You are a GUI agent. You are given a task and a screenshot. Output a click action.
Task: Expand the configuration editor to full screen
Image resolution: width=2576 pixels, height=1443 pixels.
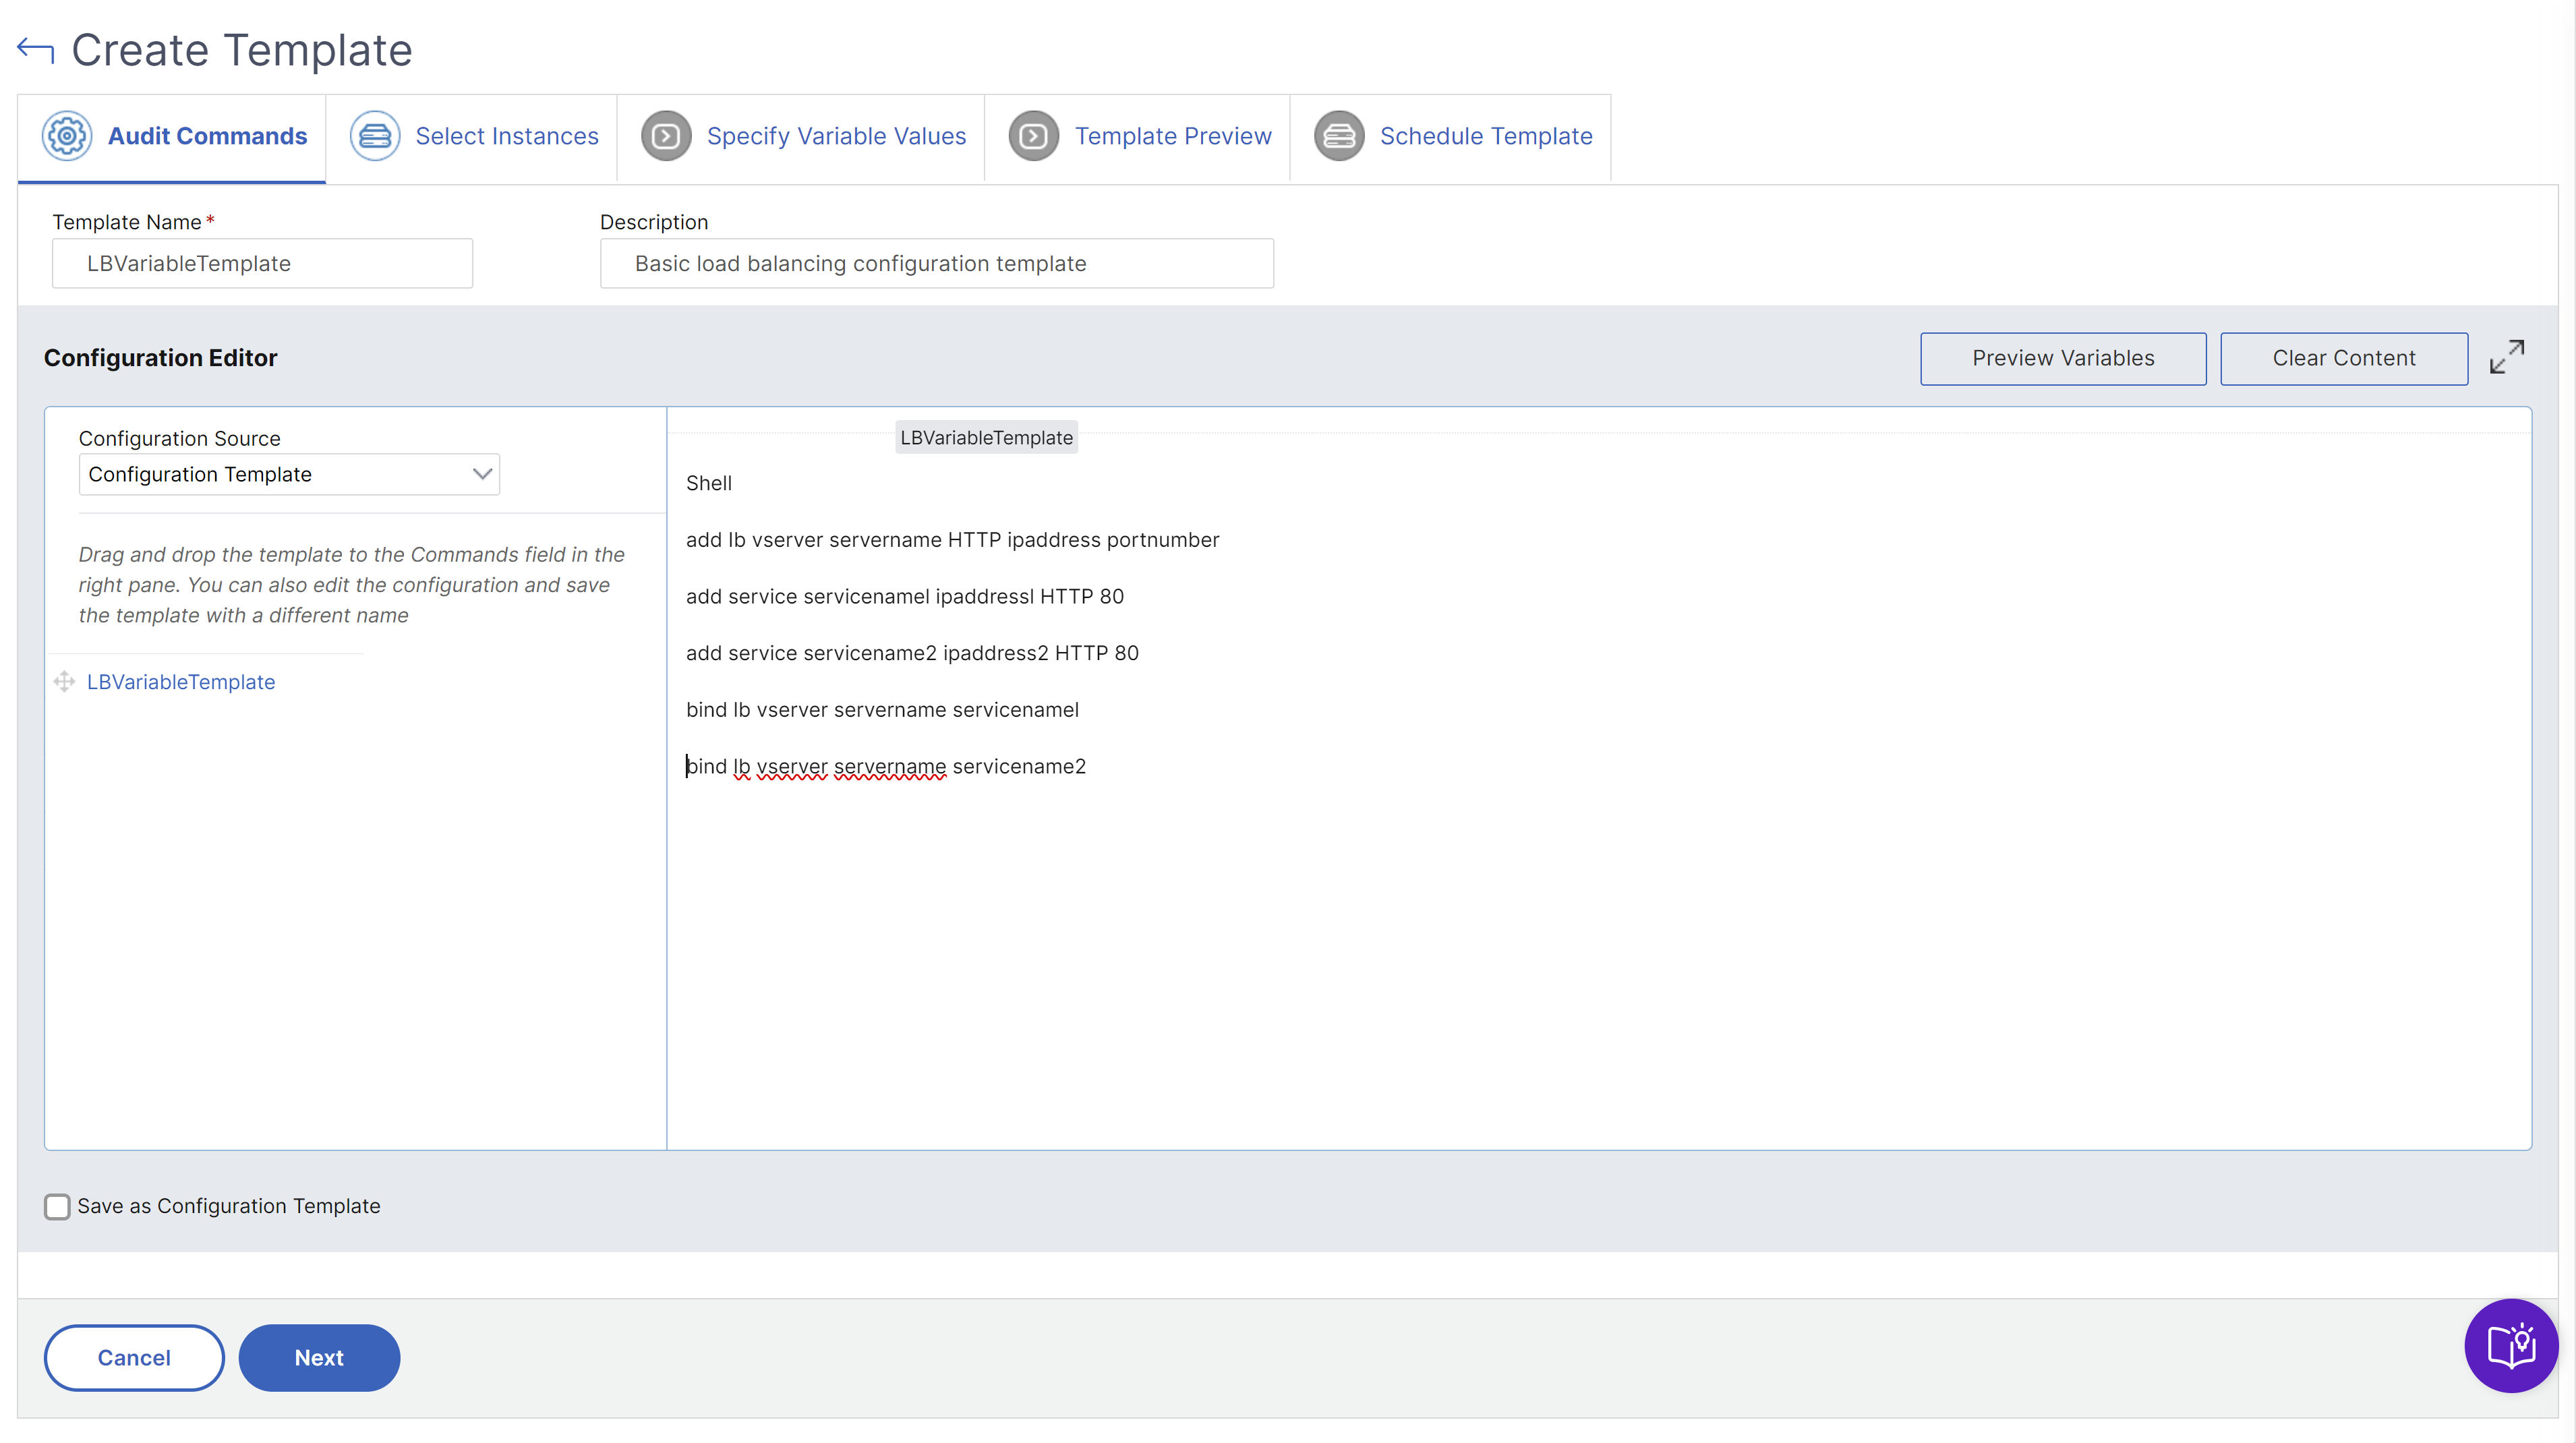2507,357
